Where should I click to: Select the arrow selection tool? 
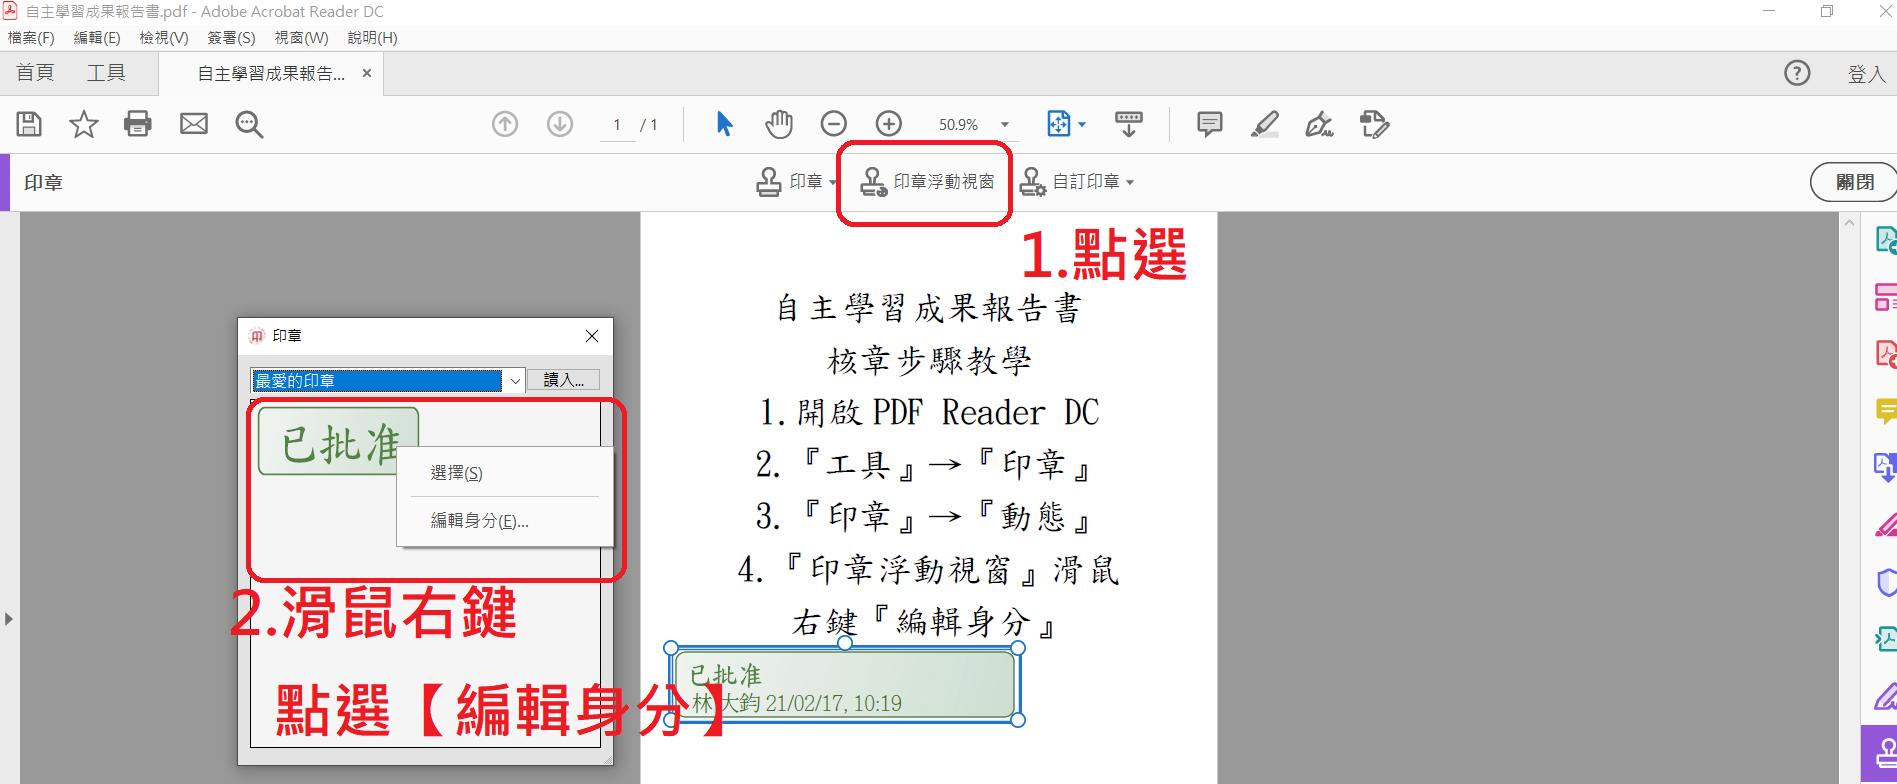(x=725, y=124)
